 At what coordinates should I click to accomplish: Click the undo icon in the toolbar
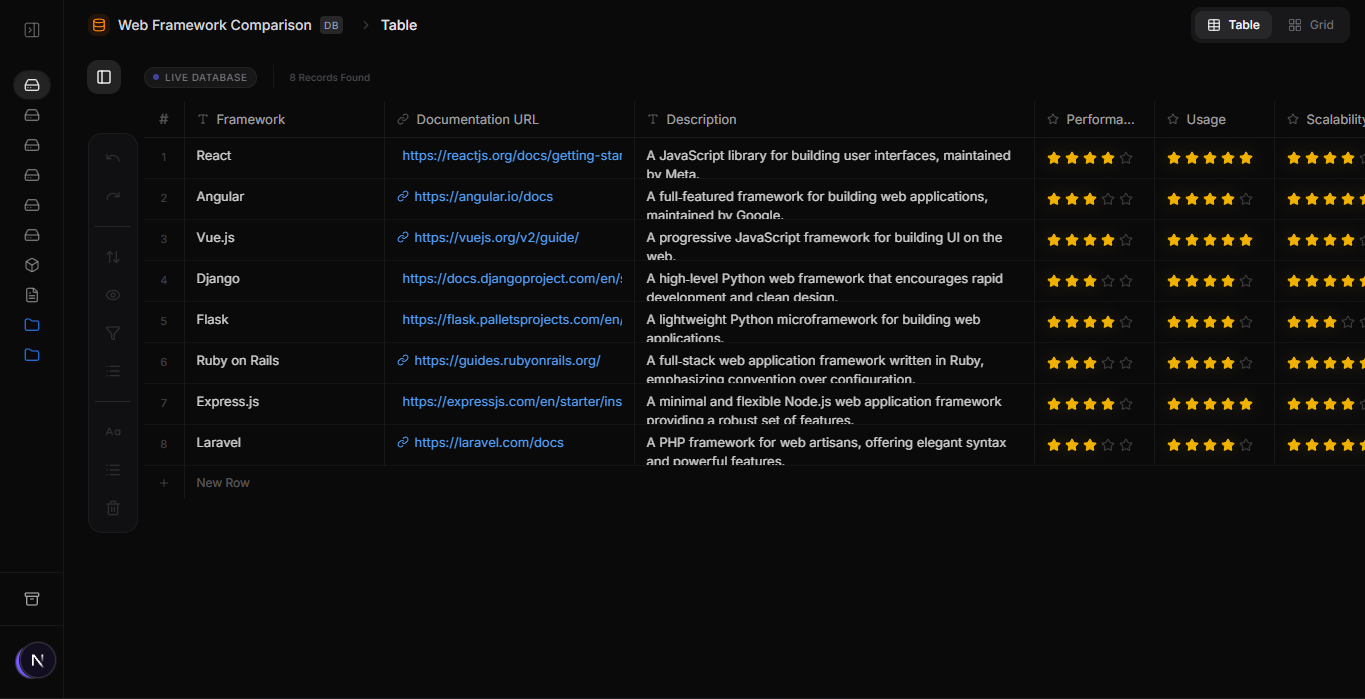(113, 157)
